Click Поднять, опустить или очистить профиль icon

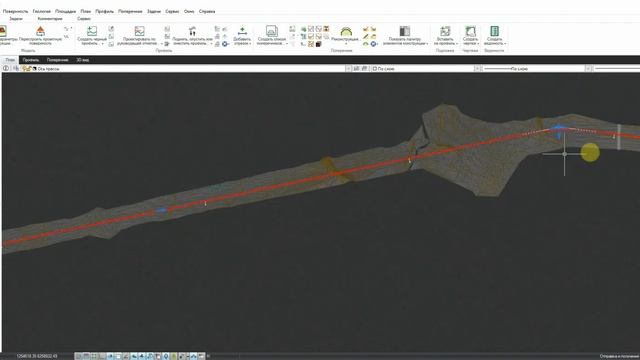point(192,31)
